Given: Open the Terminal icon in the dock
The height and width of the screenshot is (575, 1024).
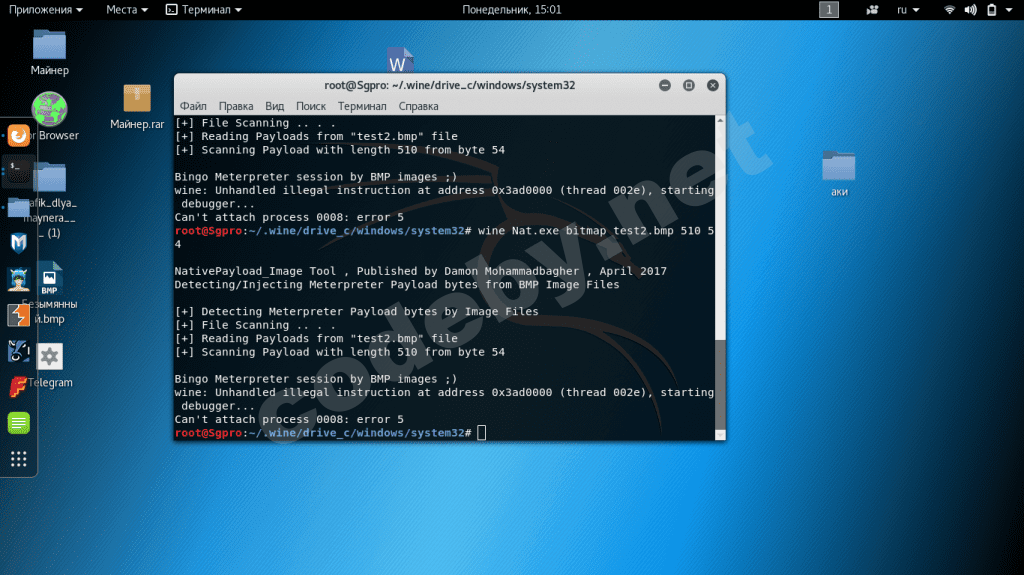Looking at the screenshot, I should click(x=18, y=171).
